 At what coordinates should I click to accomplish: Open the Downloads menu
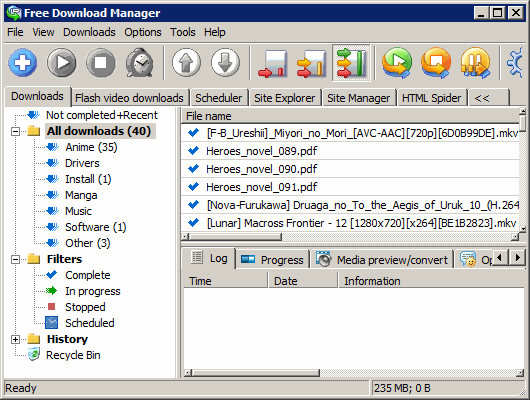point(89,32)
